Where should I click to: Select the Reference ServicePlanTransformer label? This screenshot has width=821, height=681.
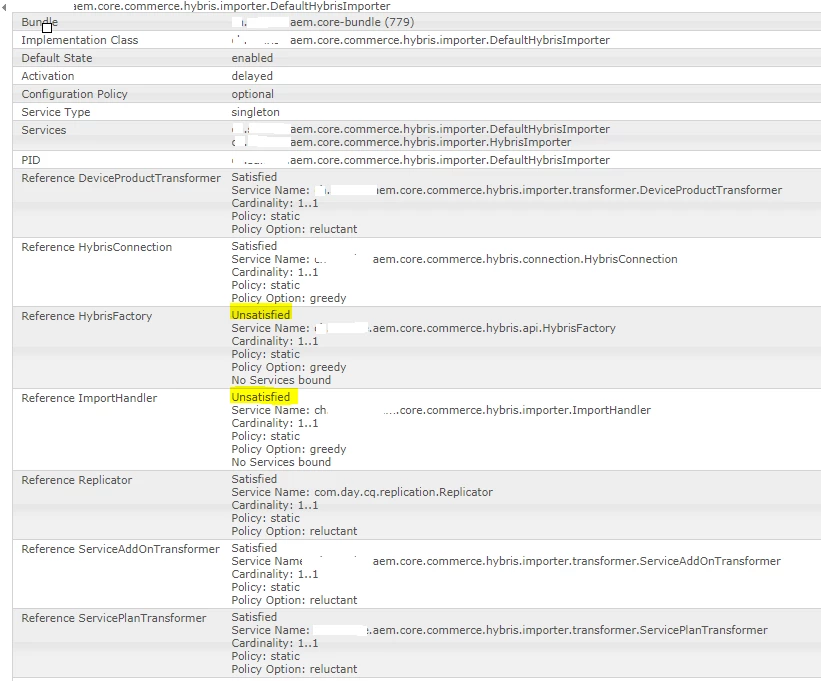coord(114,618)
